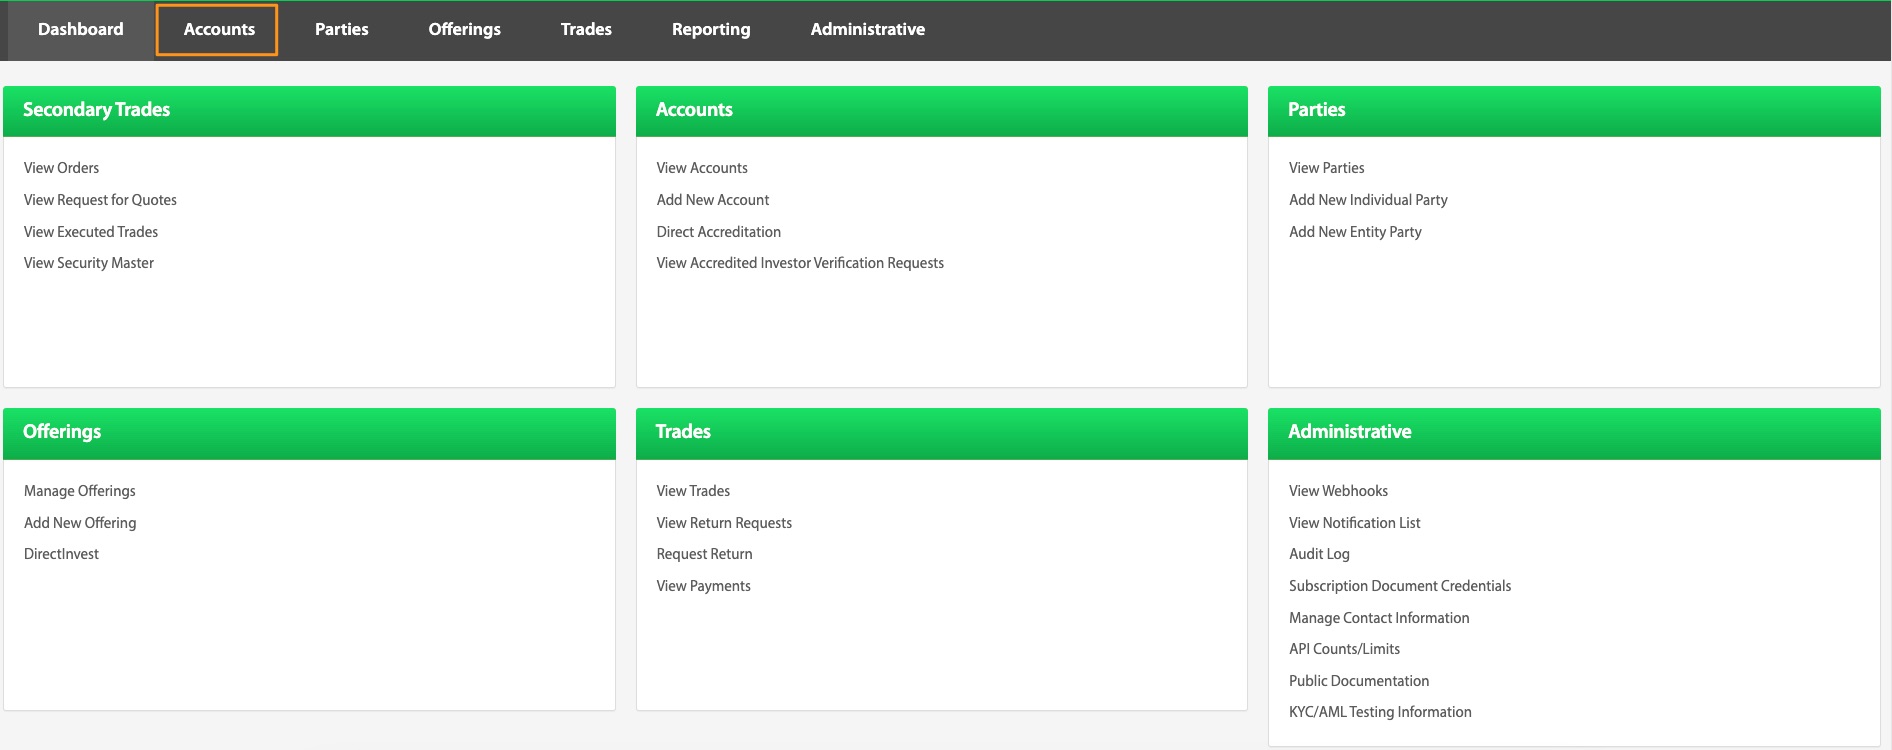Screen dimensions: 1892x750
Task: Select Add New Individual Party
Action: (1368, 200)
